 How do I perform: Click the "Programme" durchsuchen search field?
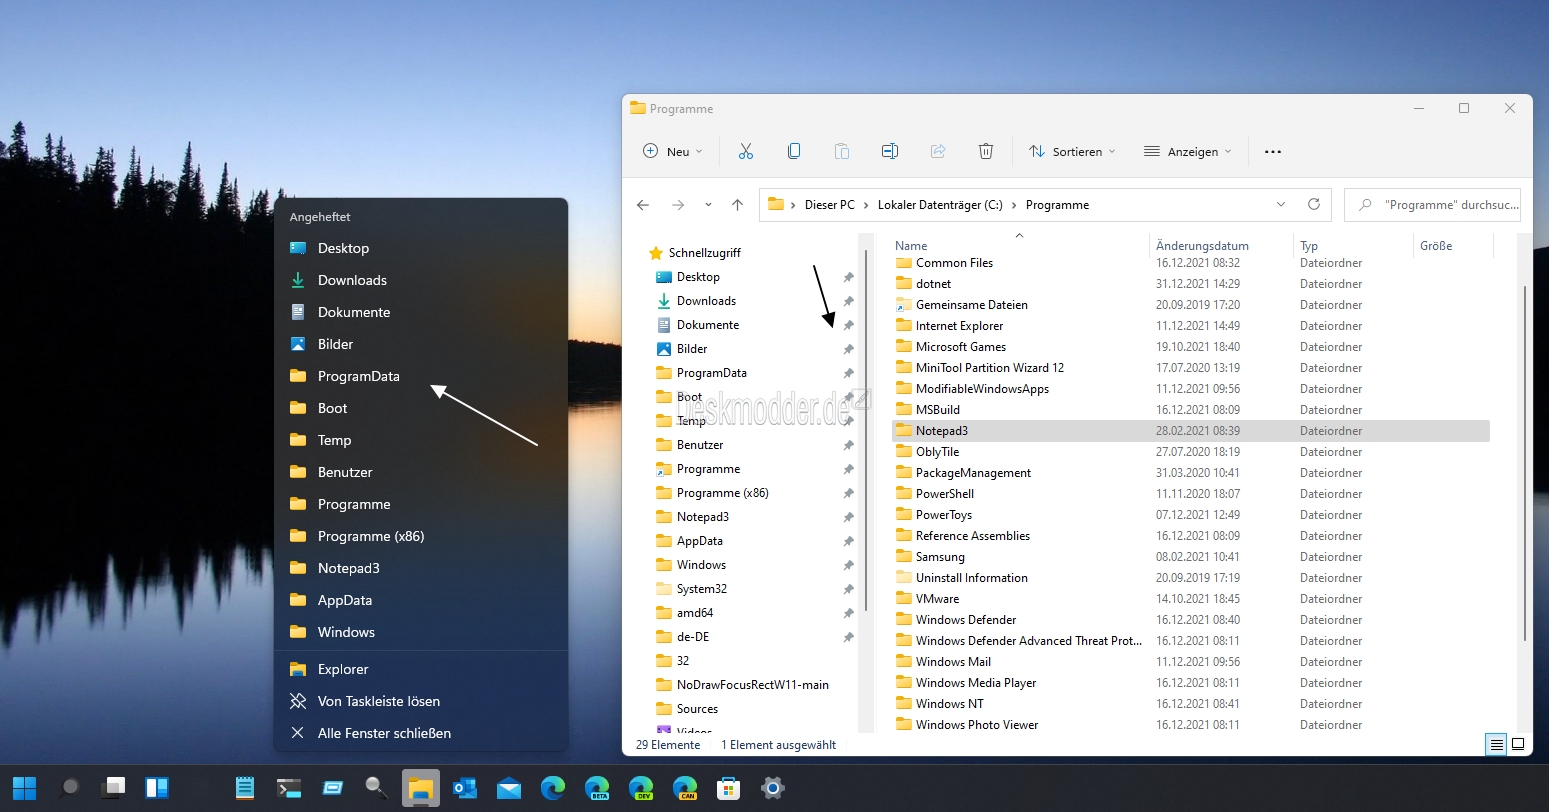coord(1432,204)
